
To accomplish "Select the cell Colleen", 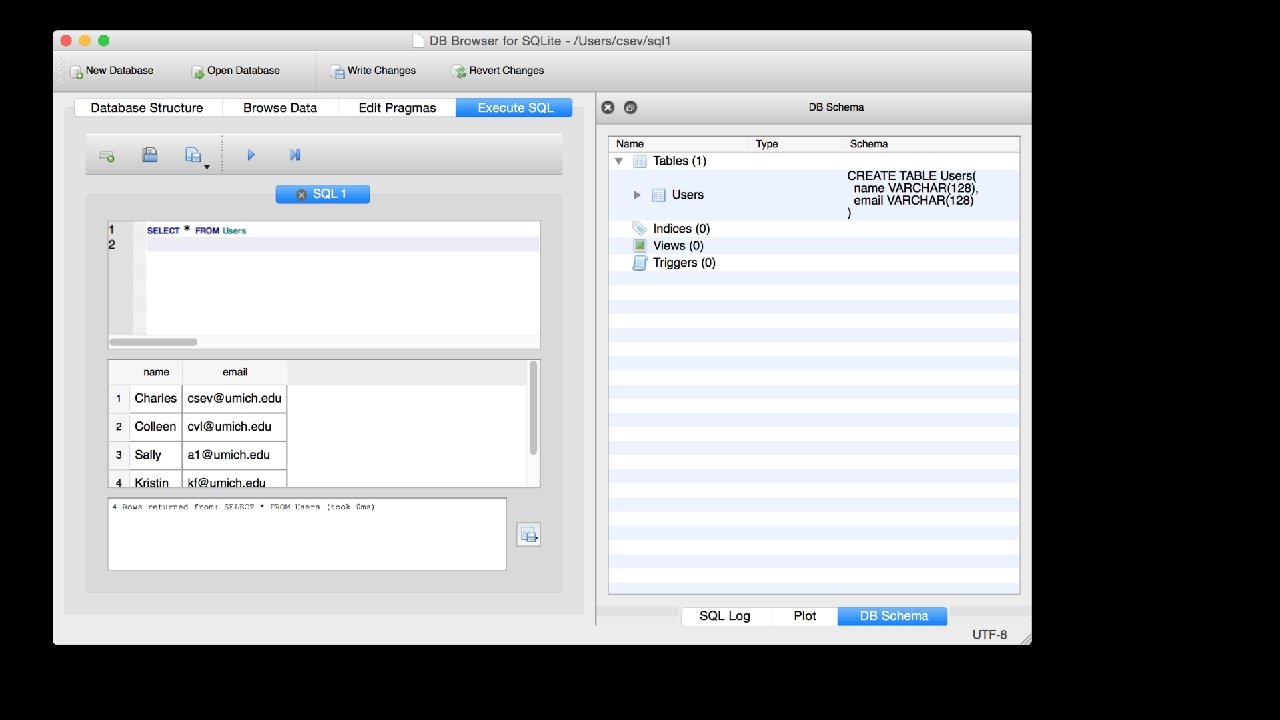I will click(x=156, y=426).
